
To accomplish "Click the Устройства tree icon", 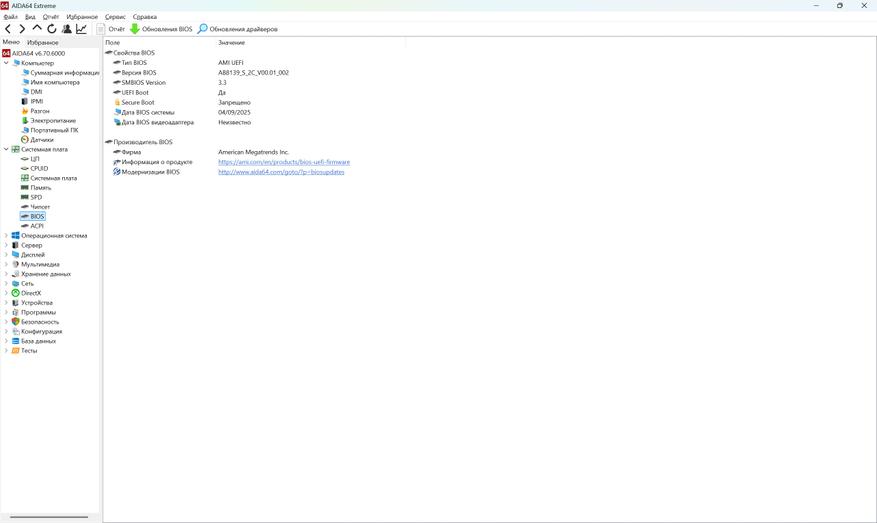I will tap(16, 303).
